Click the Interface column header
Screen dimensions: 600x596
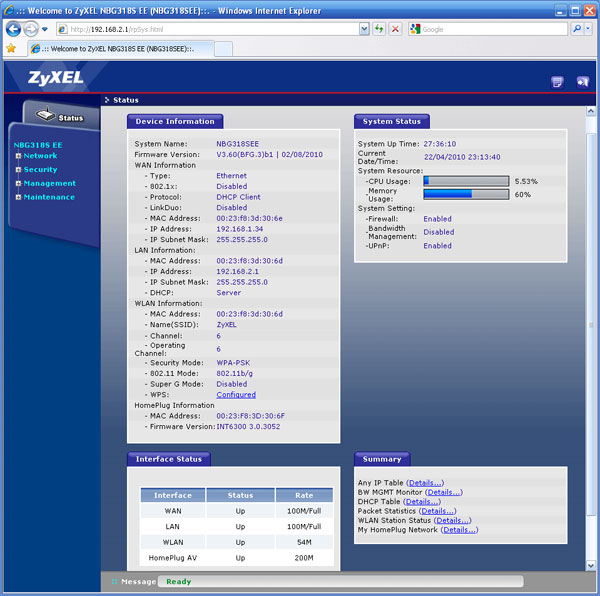(x=173, y=495)
